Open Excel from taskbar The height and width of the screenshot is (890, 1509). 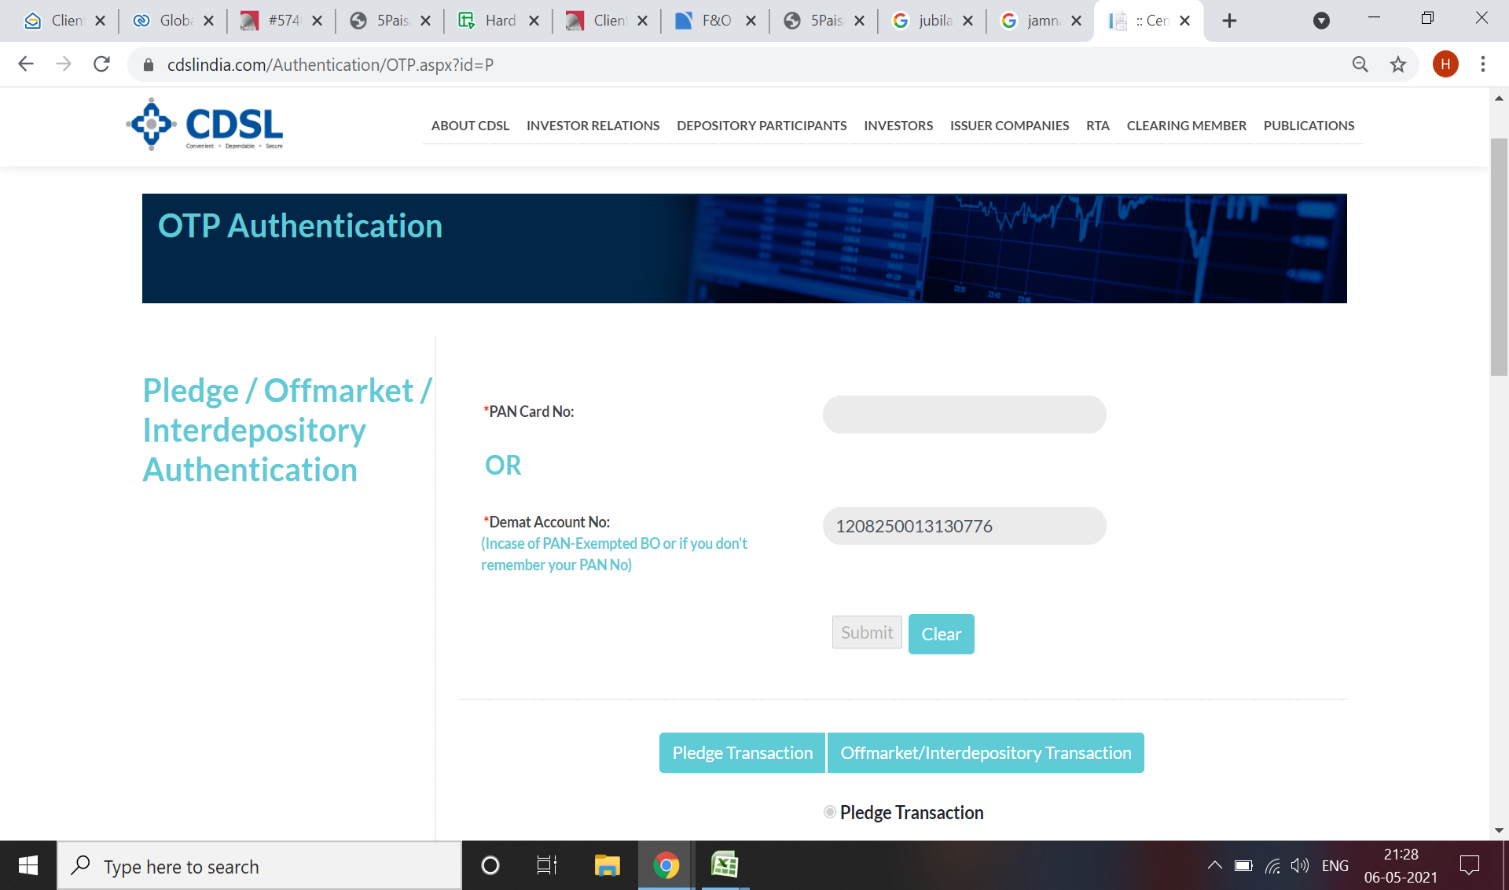(725, 865)
